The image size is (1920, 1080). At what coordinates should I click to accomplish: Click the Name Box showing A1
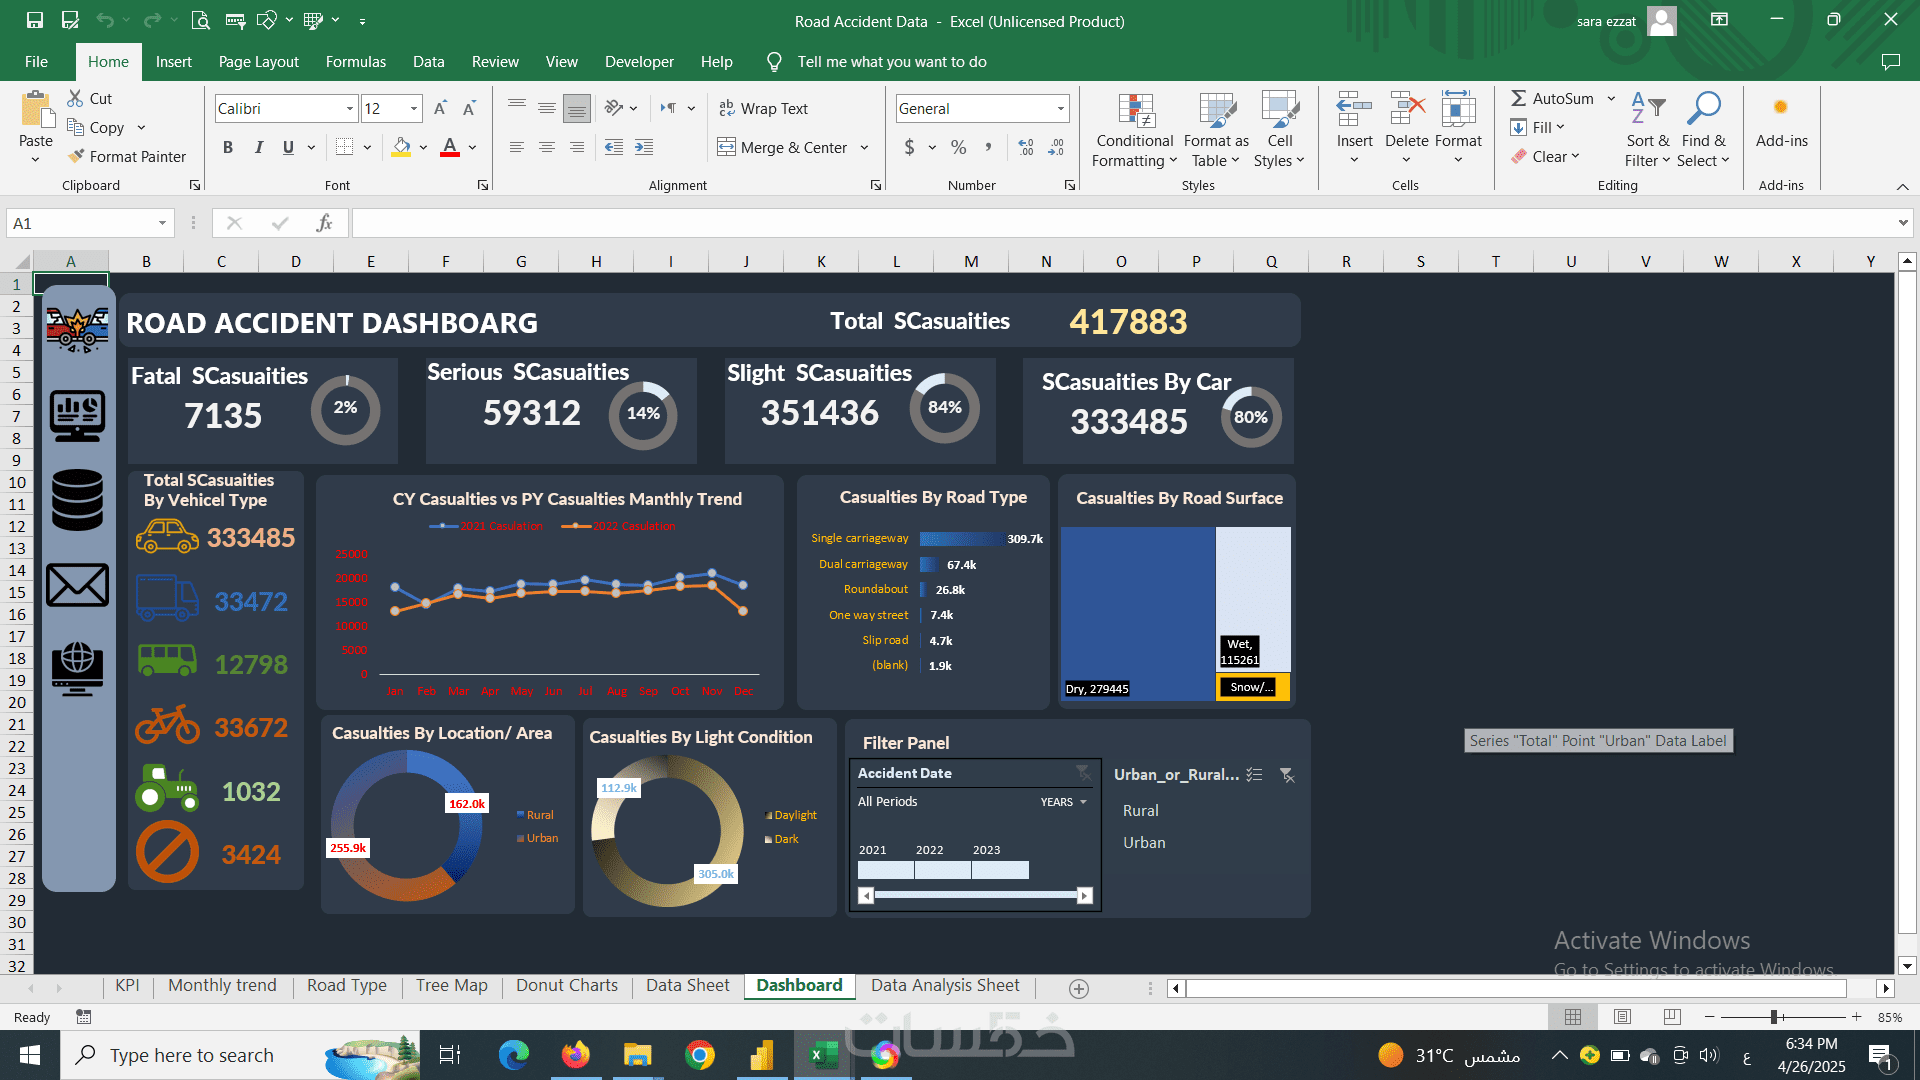(x=82, y=223)
